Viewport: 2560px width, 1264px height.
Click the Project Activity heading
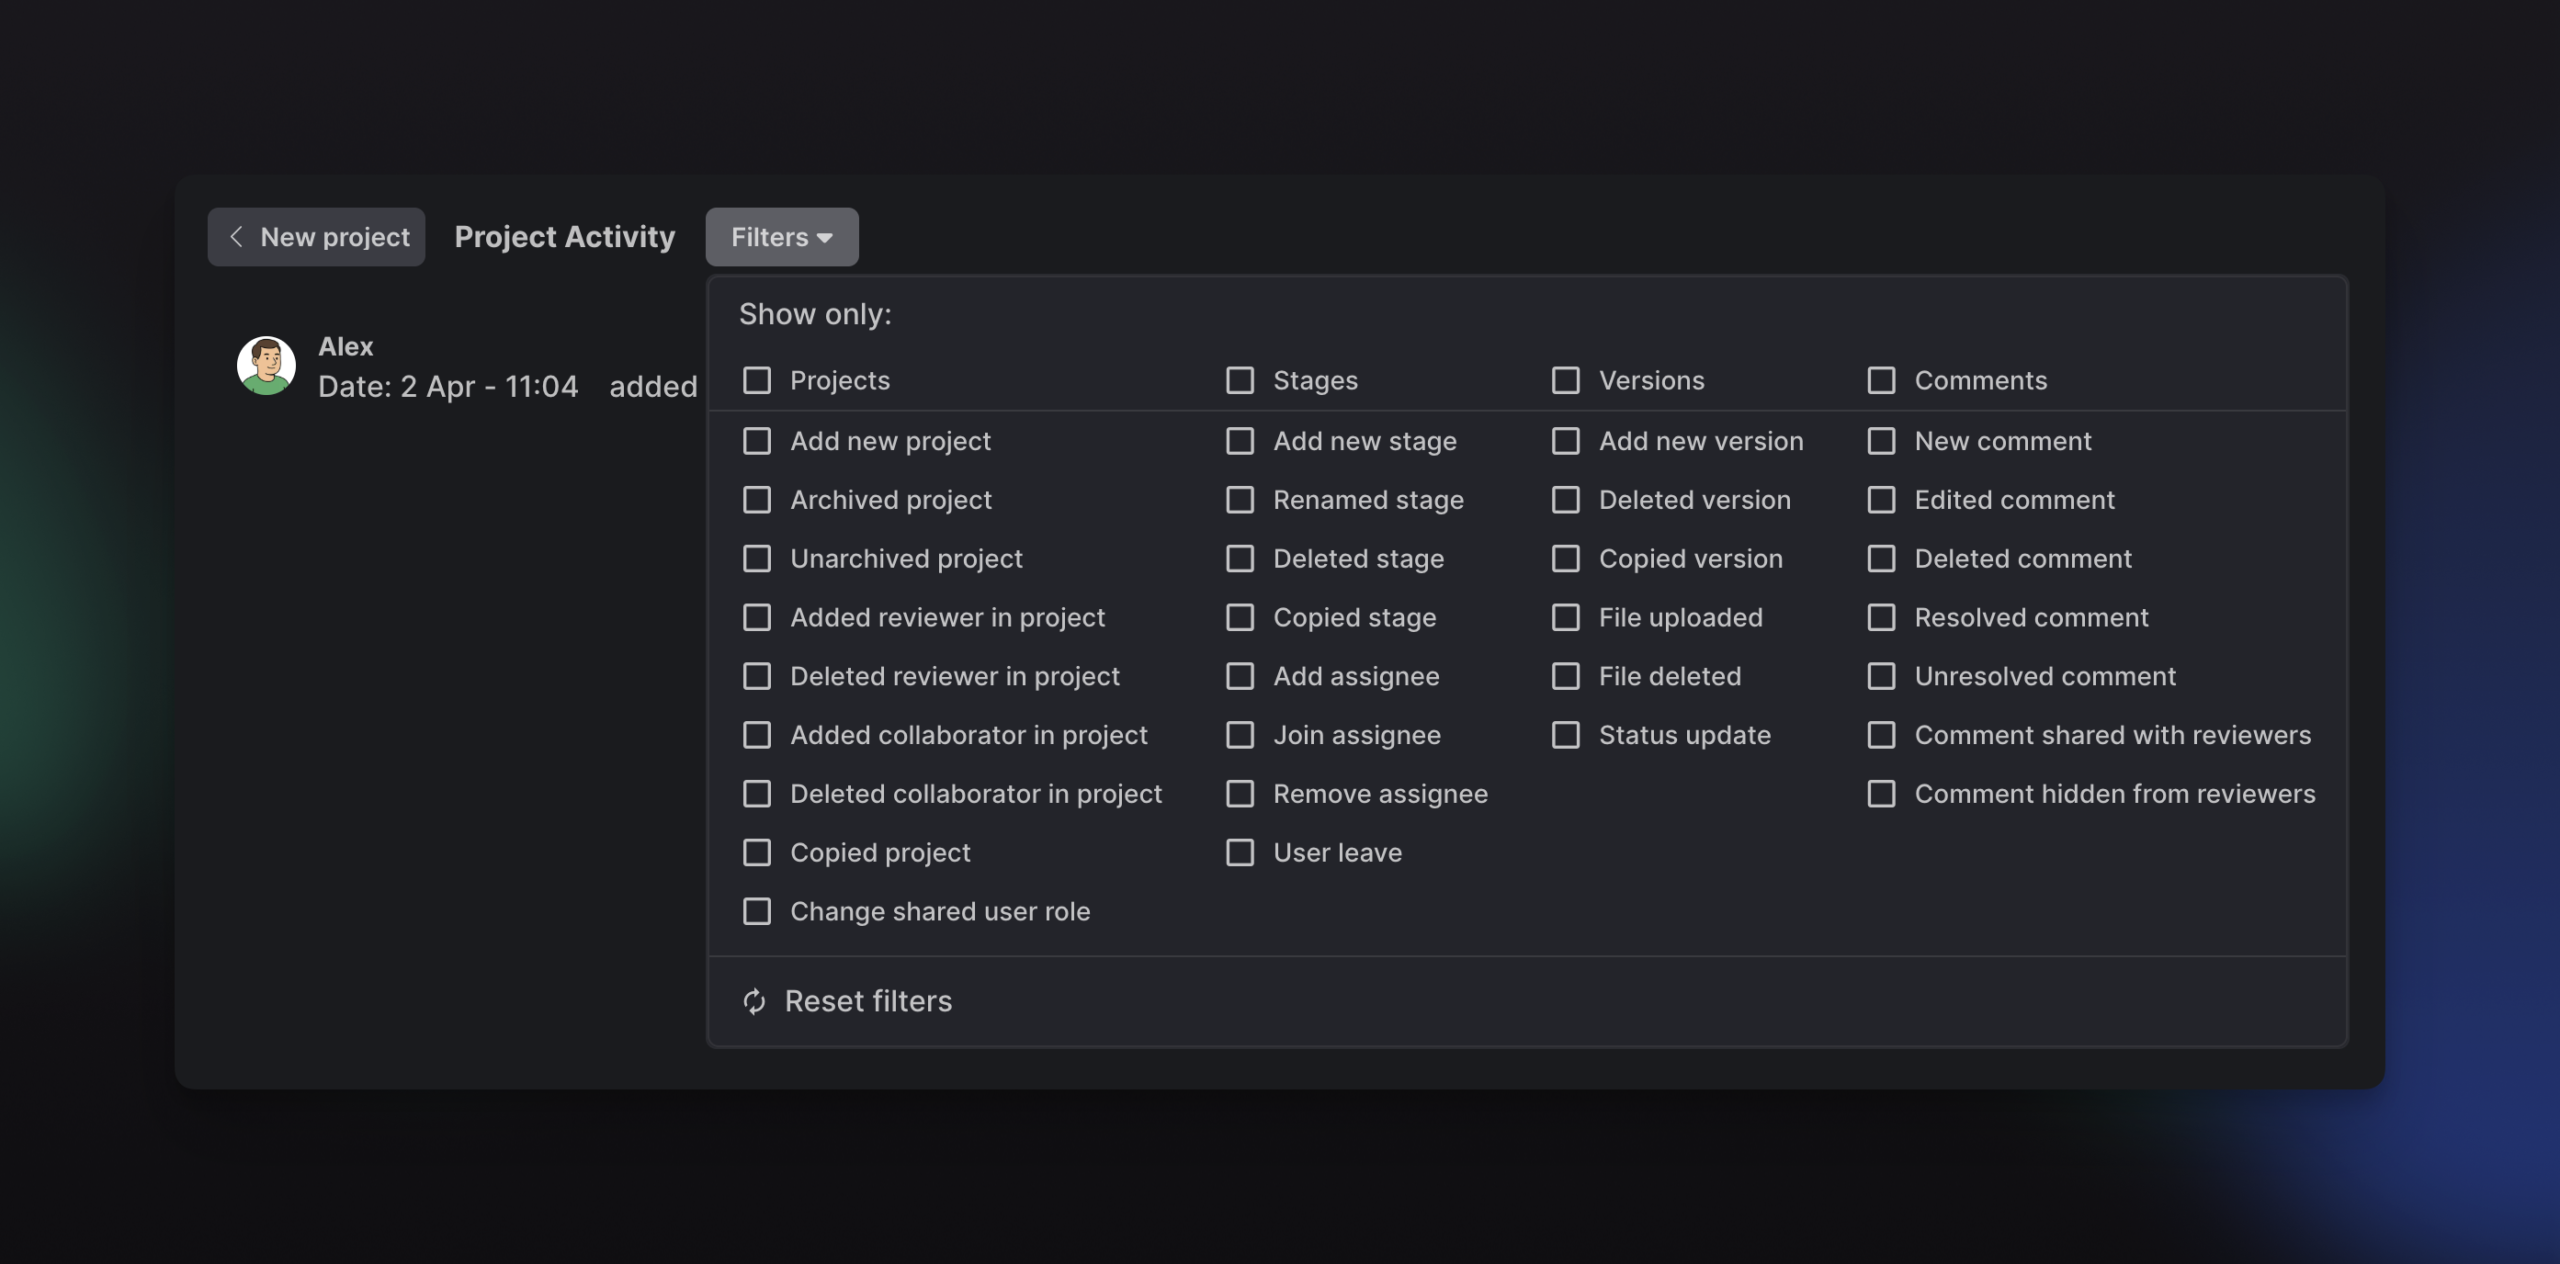565,237
